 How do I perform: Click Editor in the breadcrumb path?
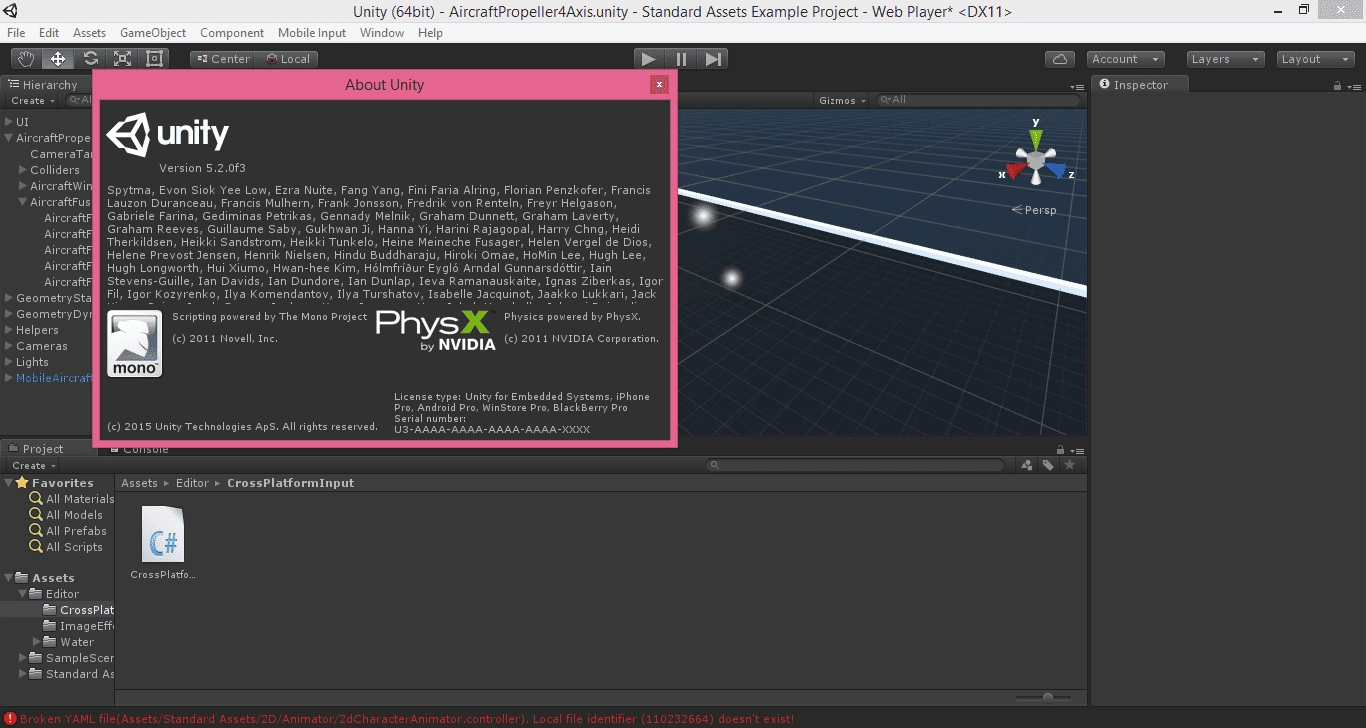[x=192, y=483]
